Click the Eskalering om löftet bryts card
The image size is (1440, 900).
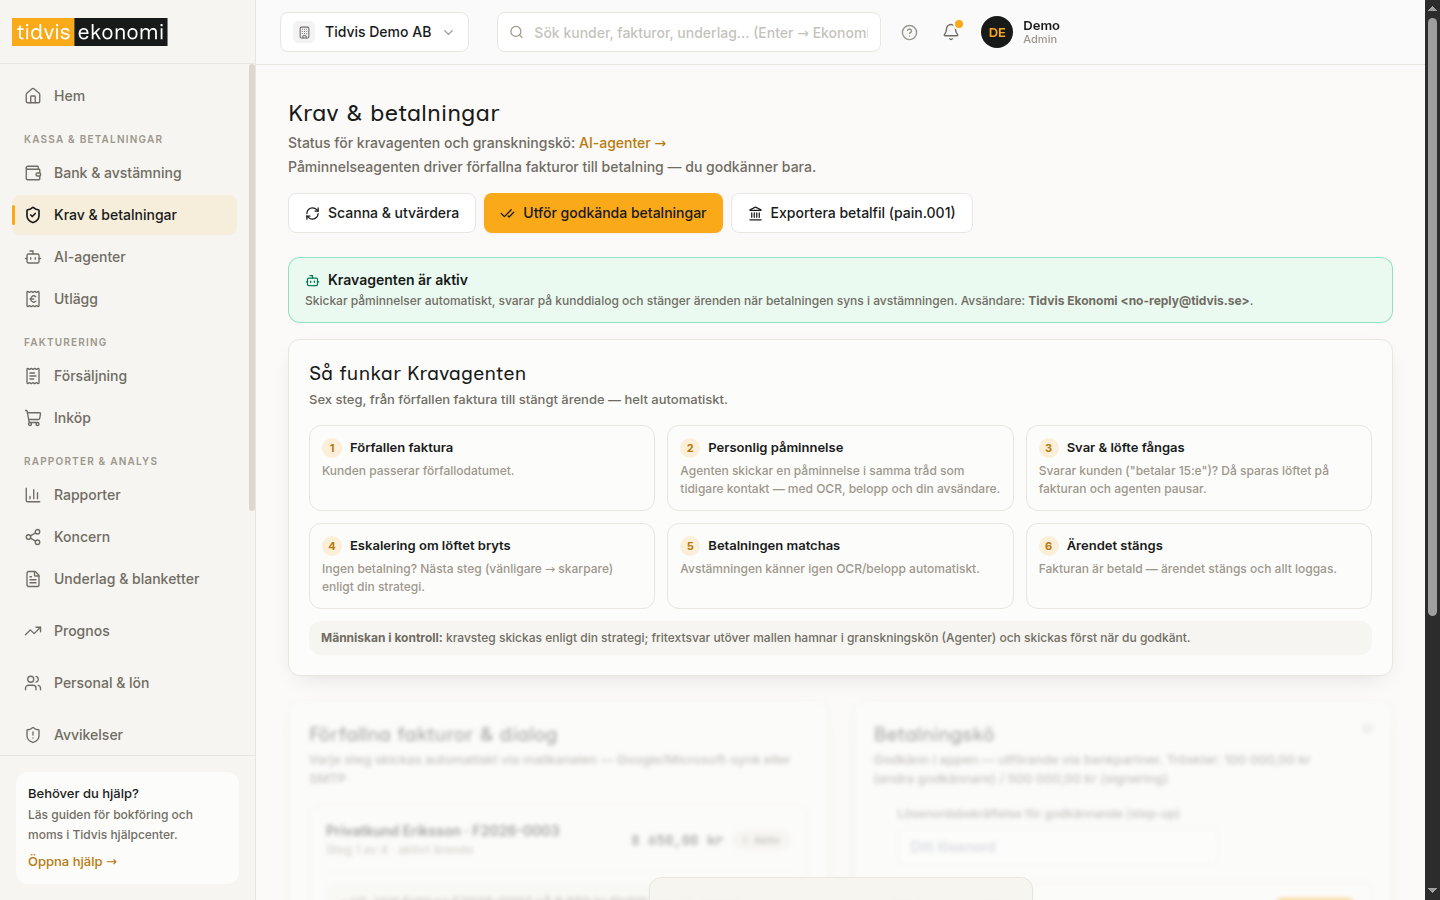click(482, 566)
